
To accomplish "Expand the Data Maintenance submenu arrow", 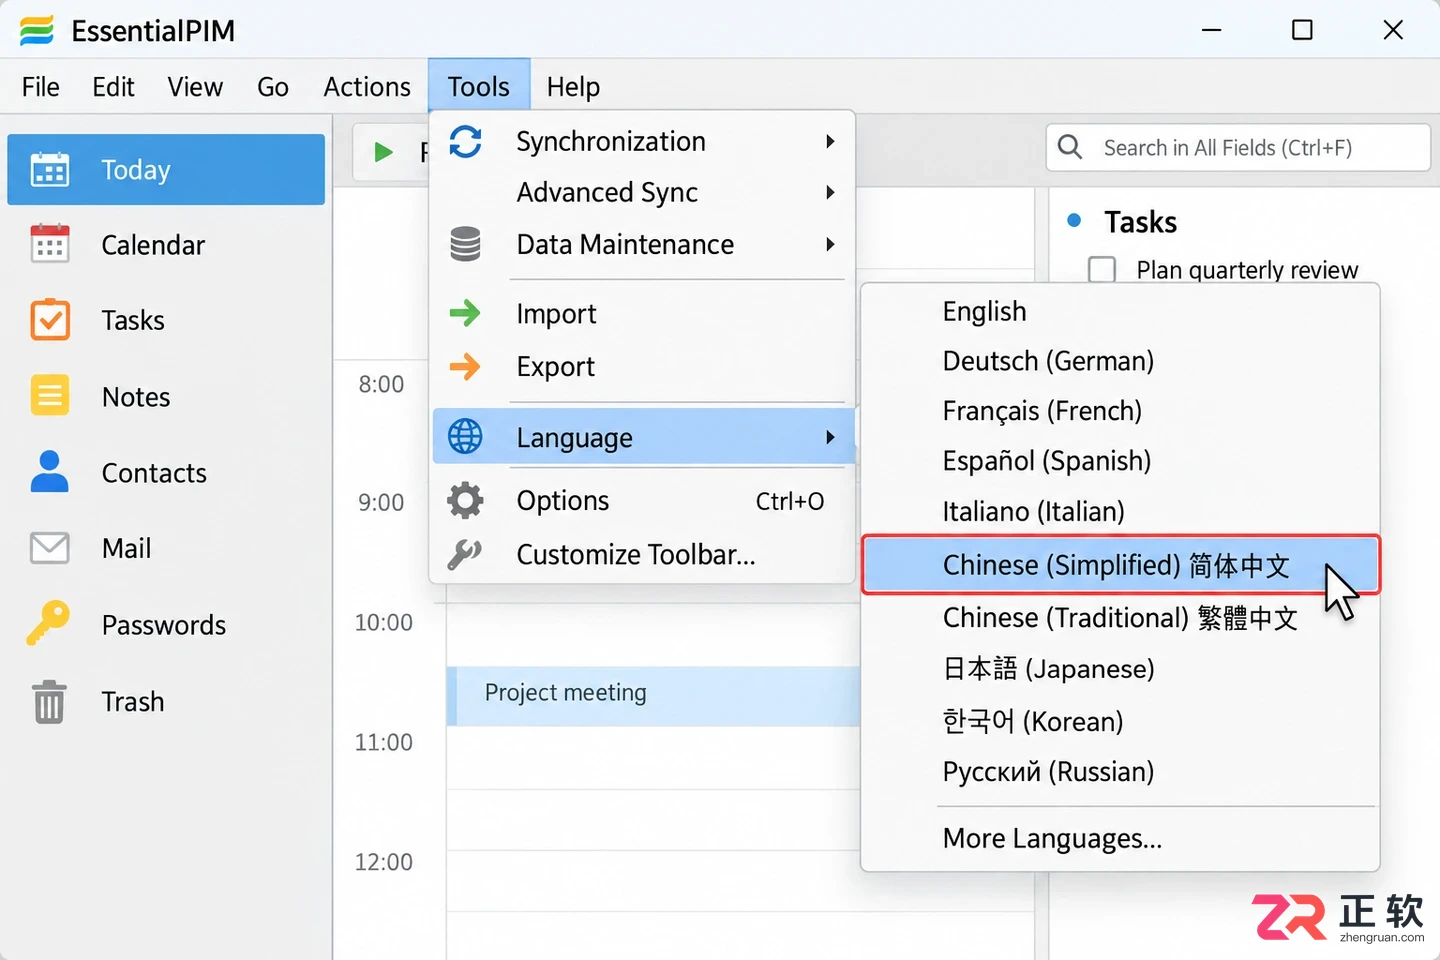I will coord(830,244).
